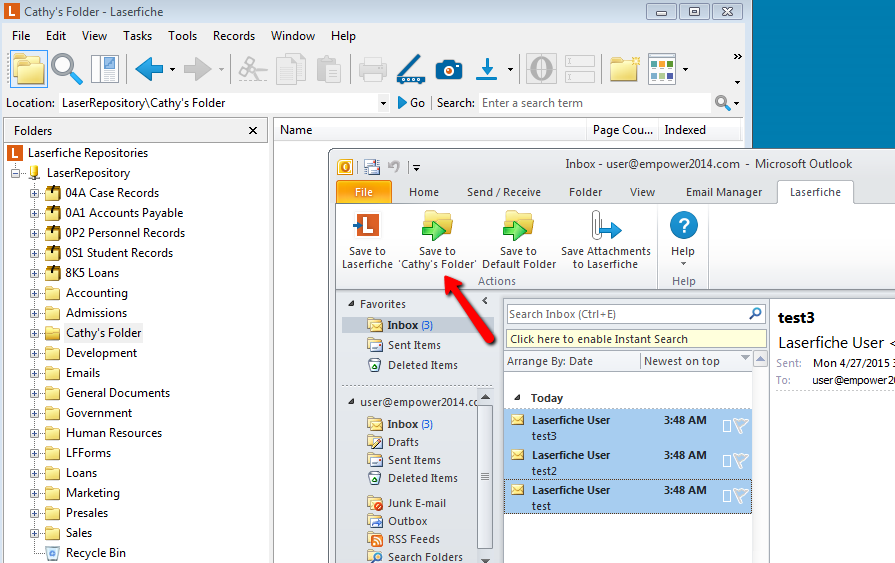Open dropdown arrow next to back button
The width and height of the screenshot is (895, 563).
click(172, 69)
